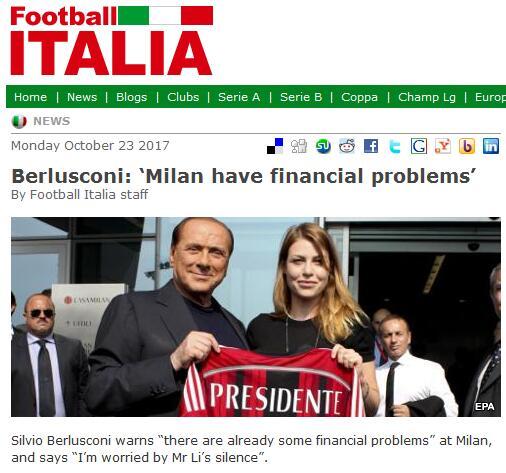Share via the Bebo icon
This screenshot has height=473, width=506.
click(x=467, y=146)
